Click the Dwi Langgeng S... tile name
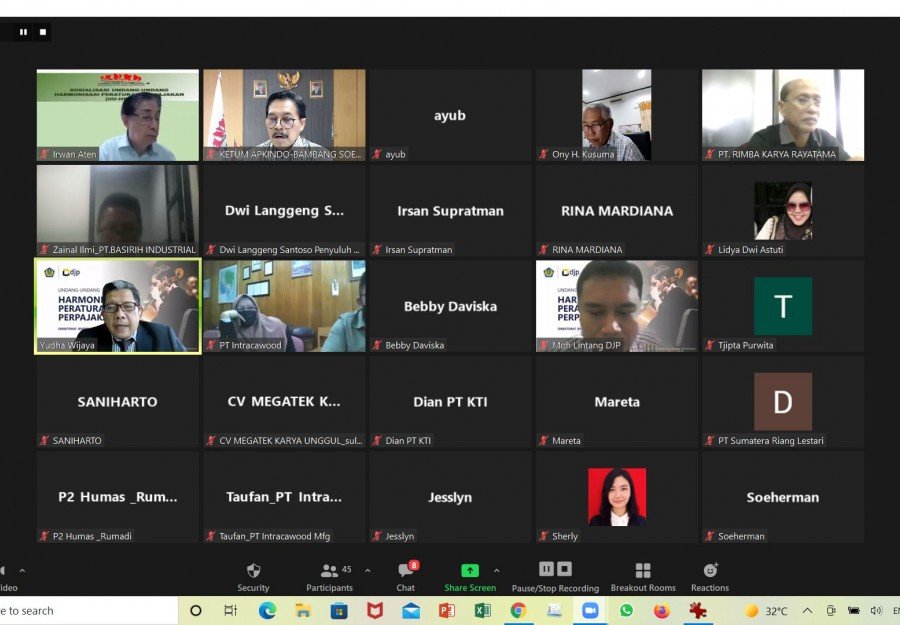This screenshot has height=625, width=900. [284, 211]
